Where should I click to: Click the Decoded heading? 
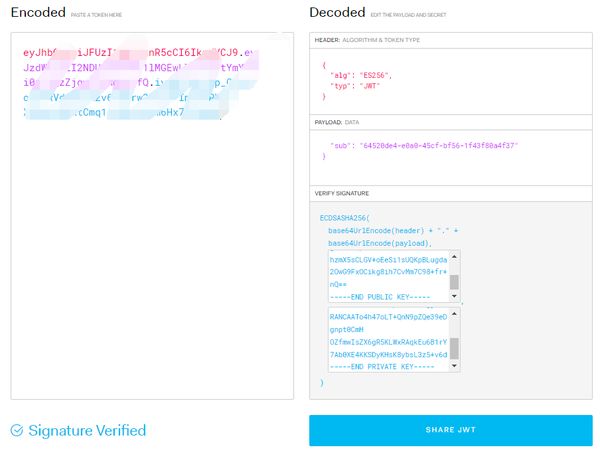(x=337, y=12)
